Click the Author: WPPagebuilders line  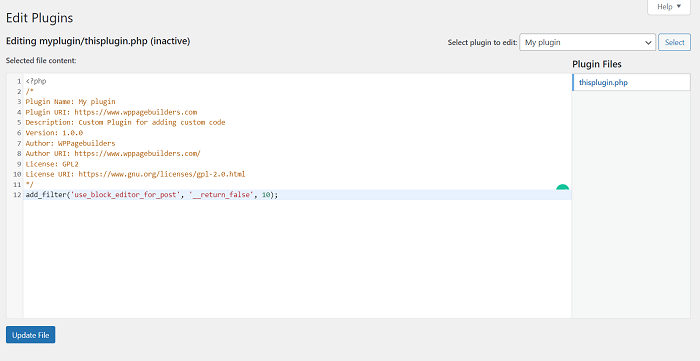pyautogui.click(x=71, y=143)
